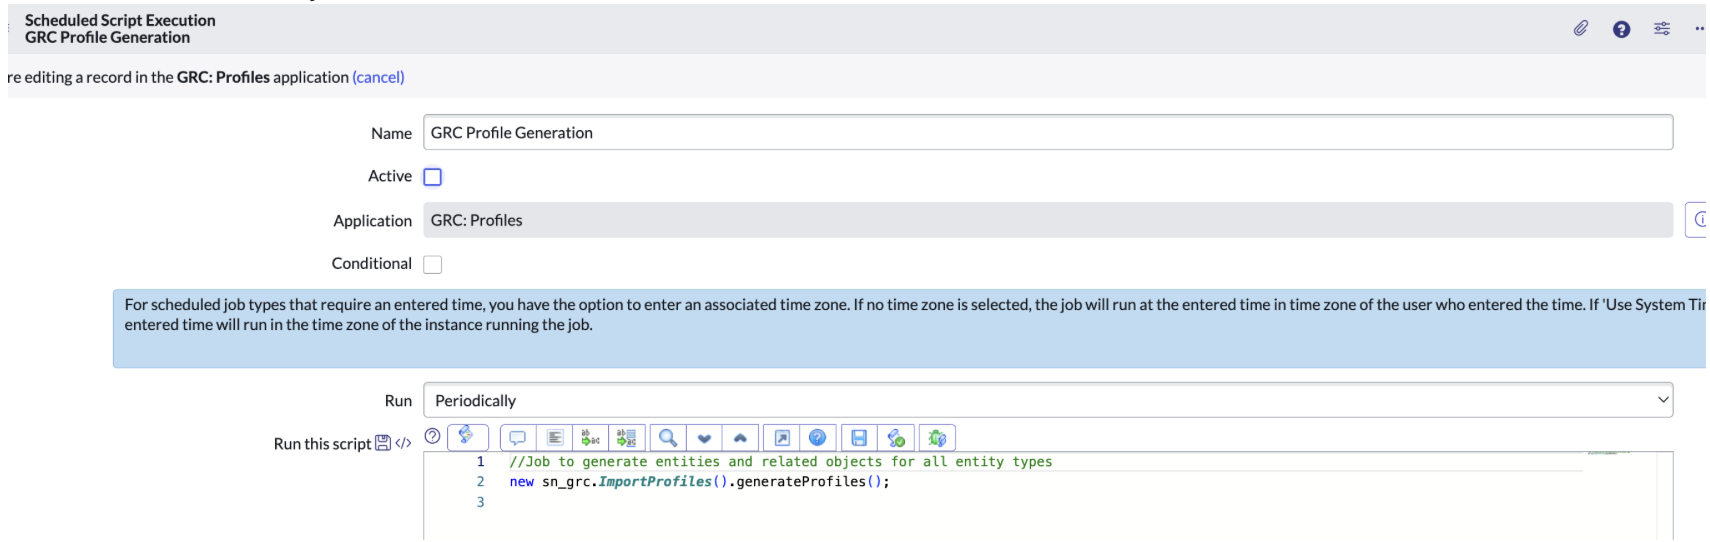Open the more options ellipsis menu
This screenshot has width=1710, height=542.
click(x=1699, y=28)
